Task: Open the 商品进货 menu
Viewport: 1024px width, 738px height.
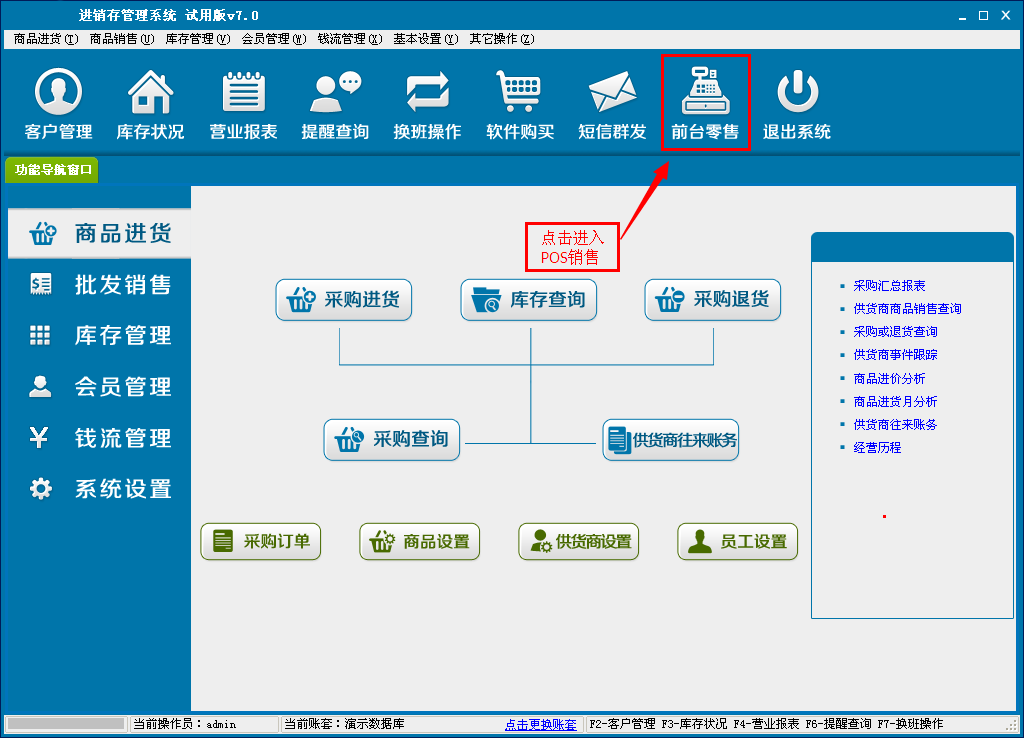Action: 45,39
